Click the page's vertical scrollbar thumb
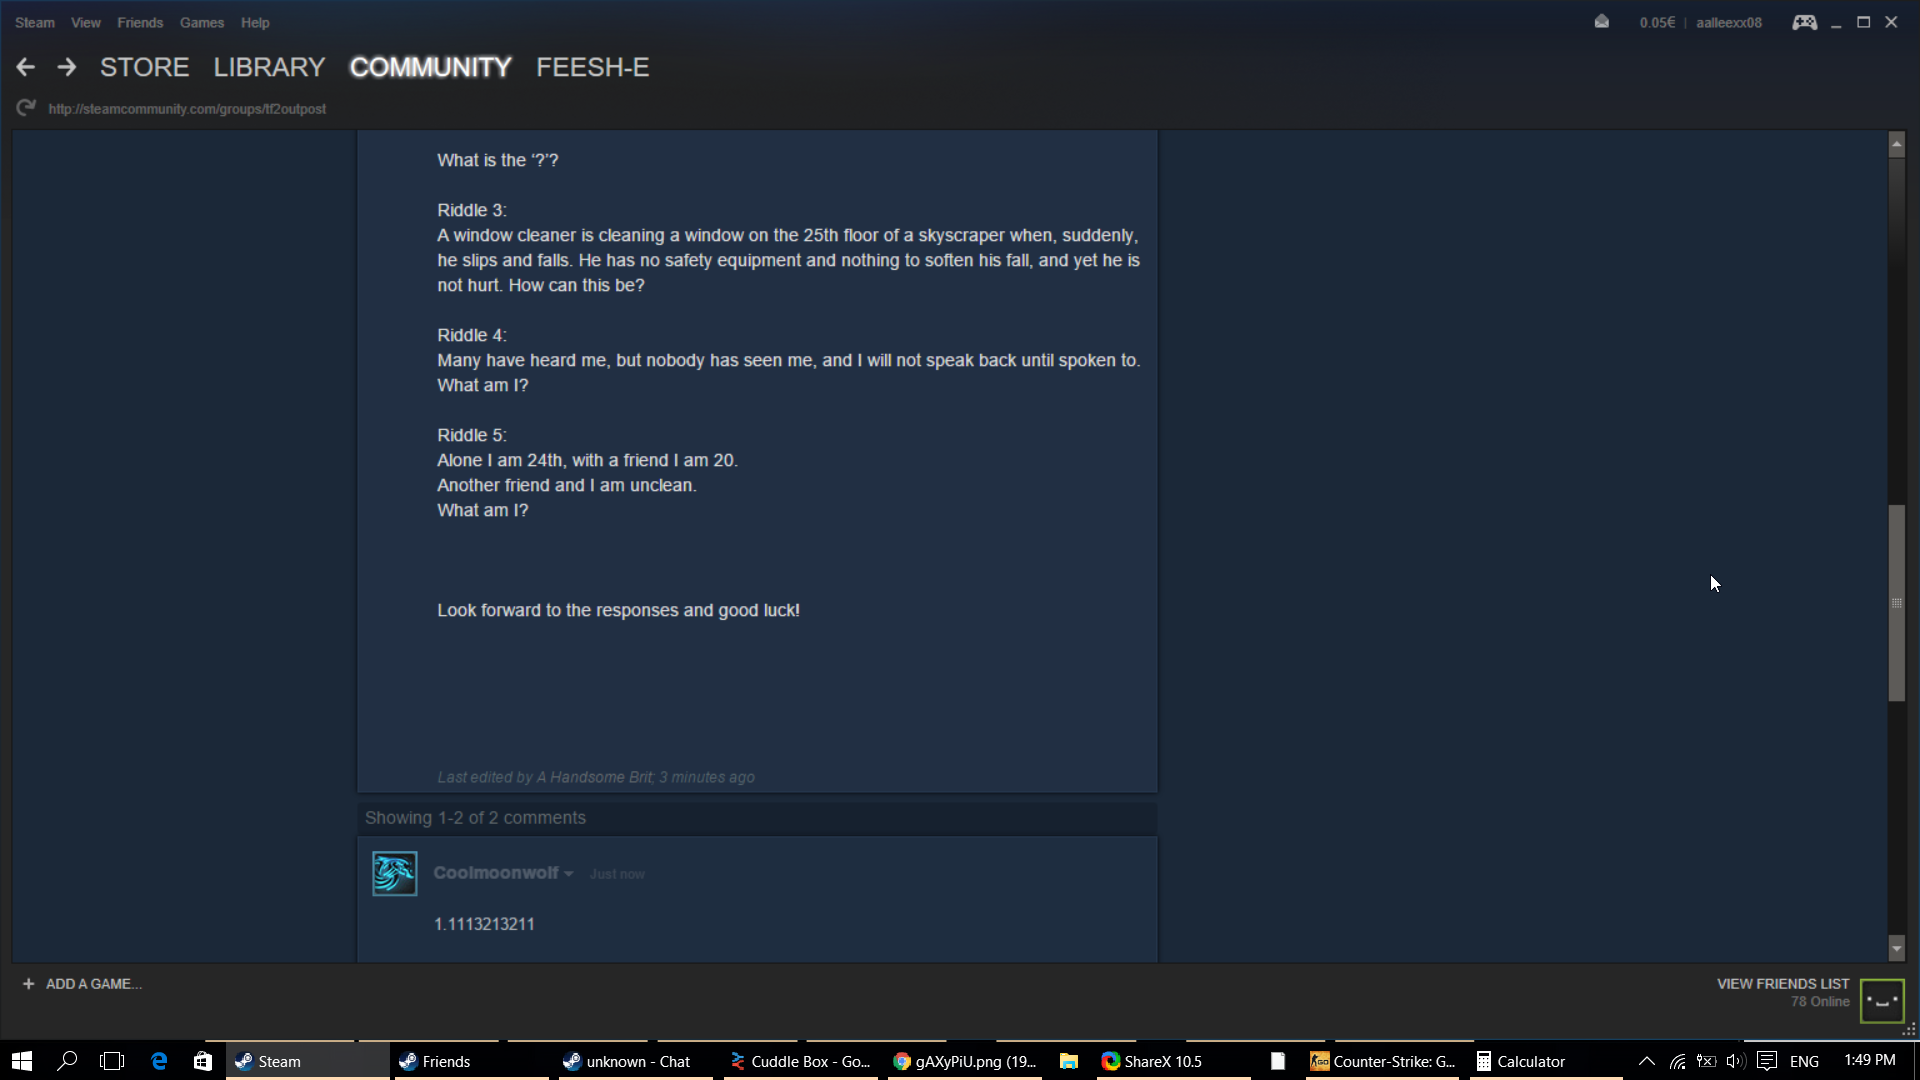 click(x=1896, y=603)
